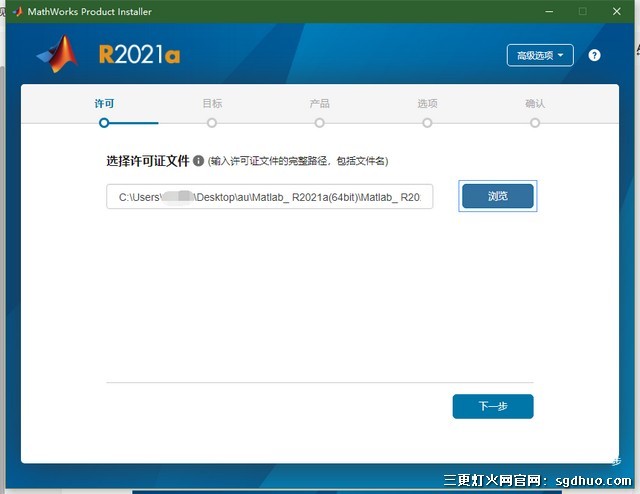
Task: Click the MATLAB logo in header
Action: 58,54
